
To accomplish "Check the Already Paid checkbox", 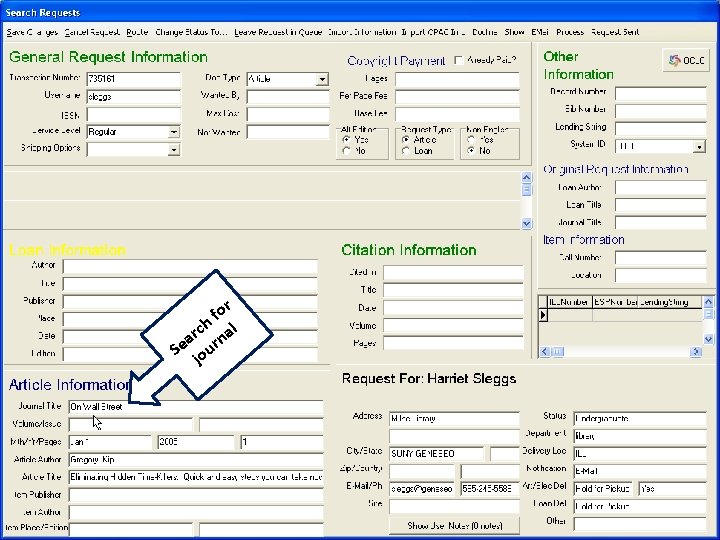I will [458, 60].
